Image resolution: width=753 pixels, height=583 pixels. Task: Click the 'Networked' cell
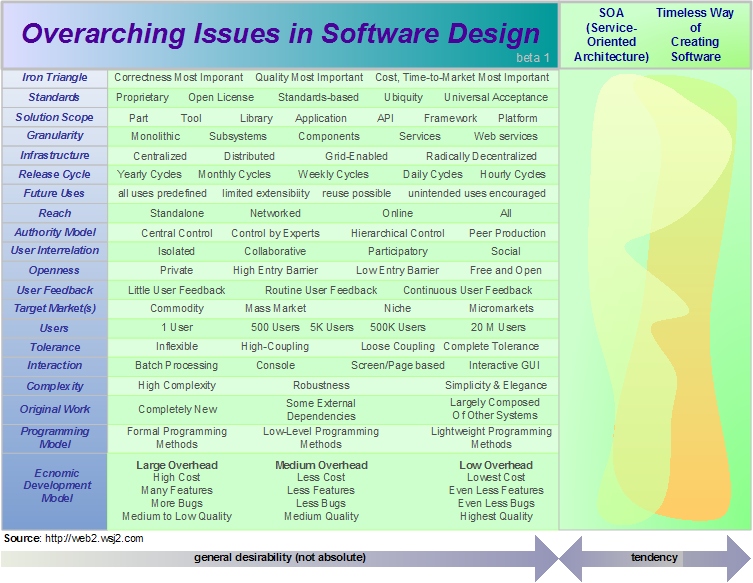tap(275, 213)
